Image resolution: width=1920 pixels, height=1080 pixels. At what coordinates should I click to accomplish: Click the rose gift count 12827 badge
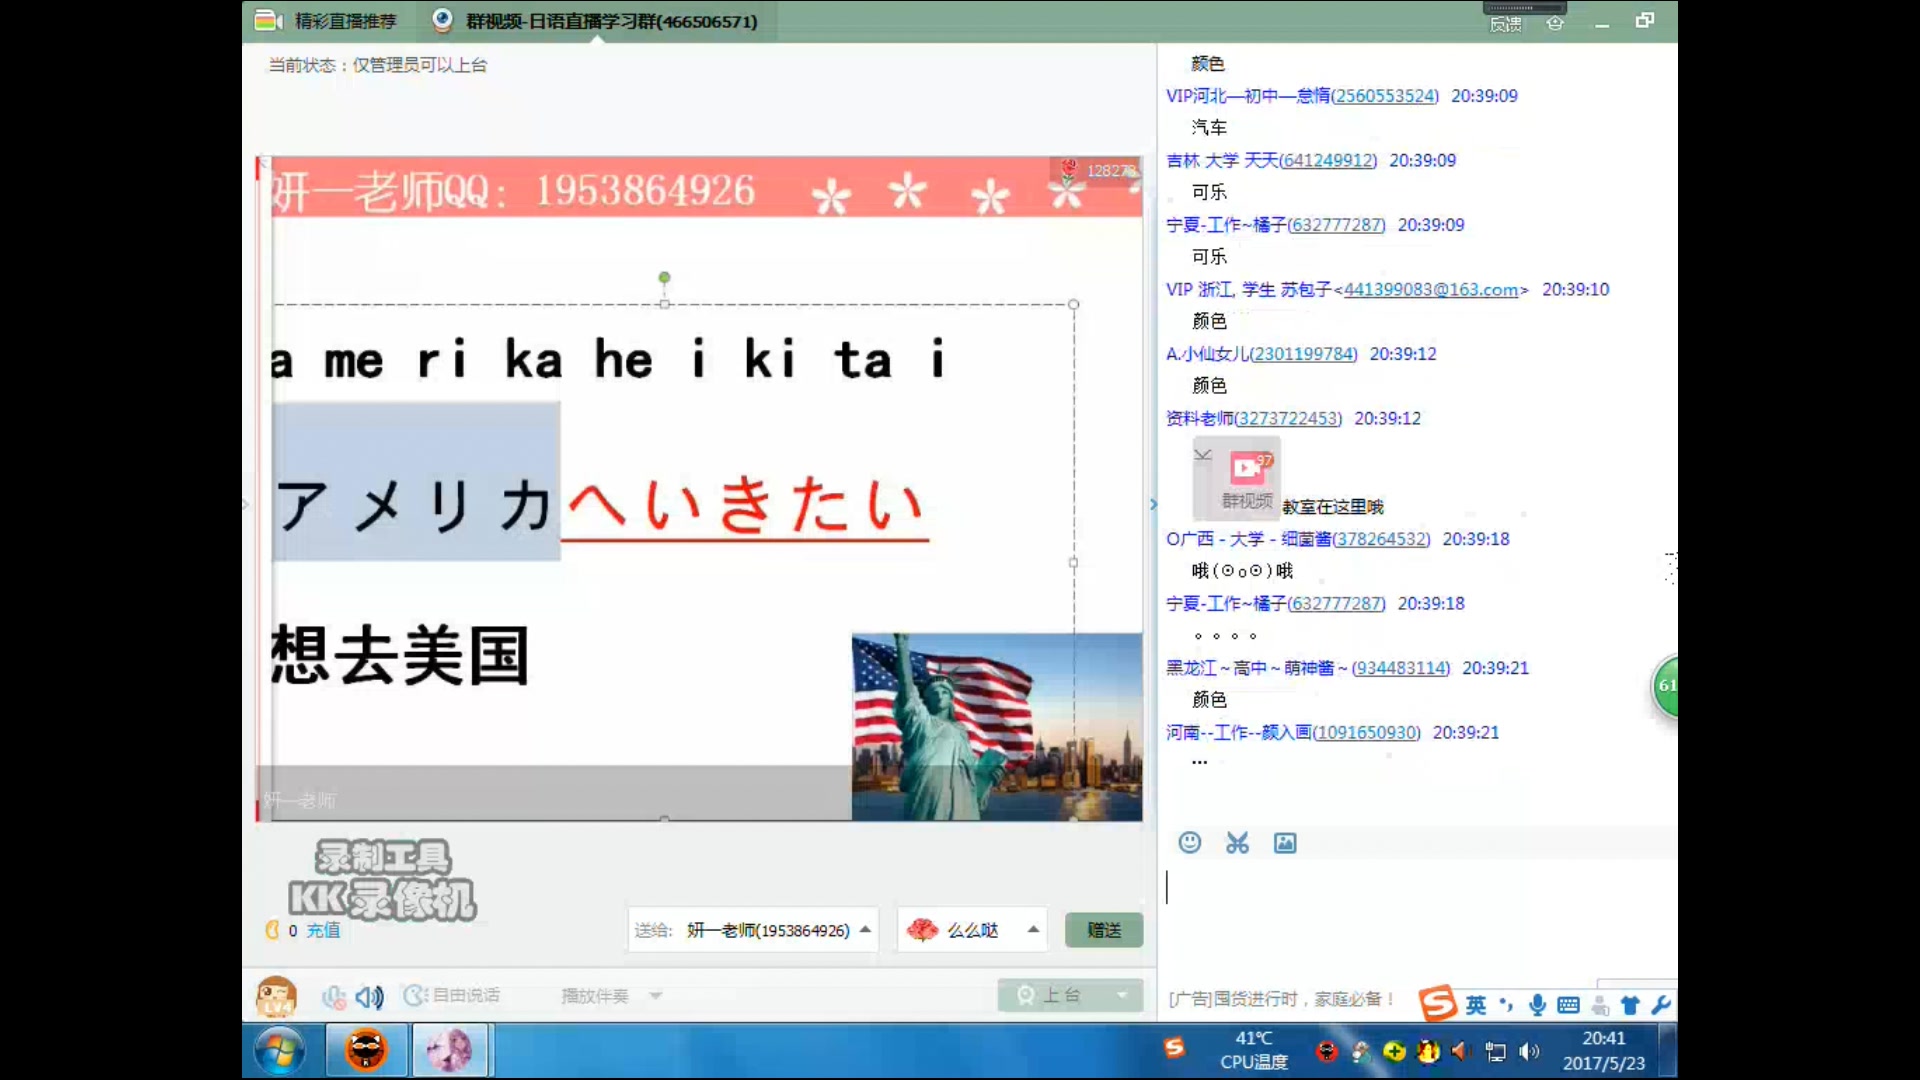click(1097, 170)
